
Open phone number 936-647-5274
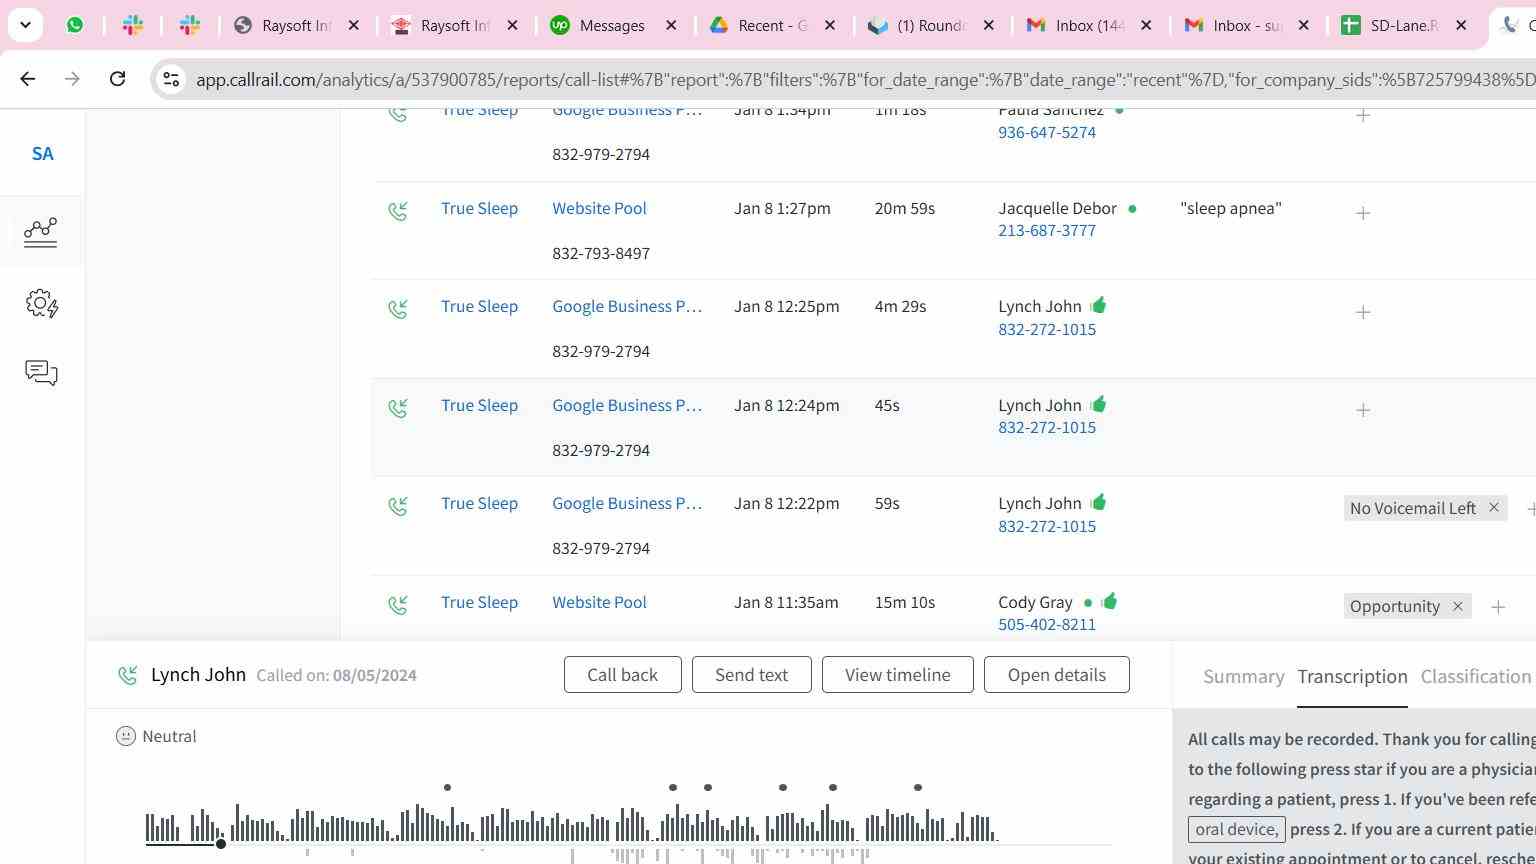(x=1047, y=132)
